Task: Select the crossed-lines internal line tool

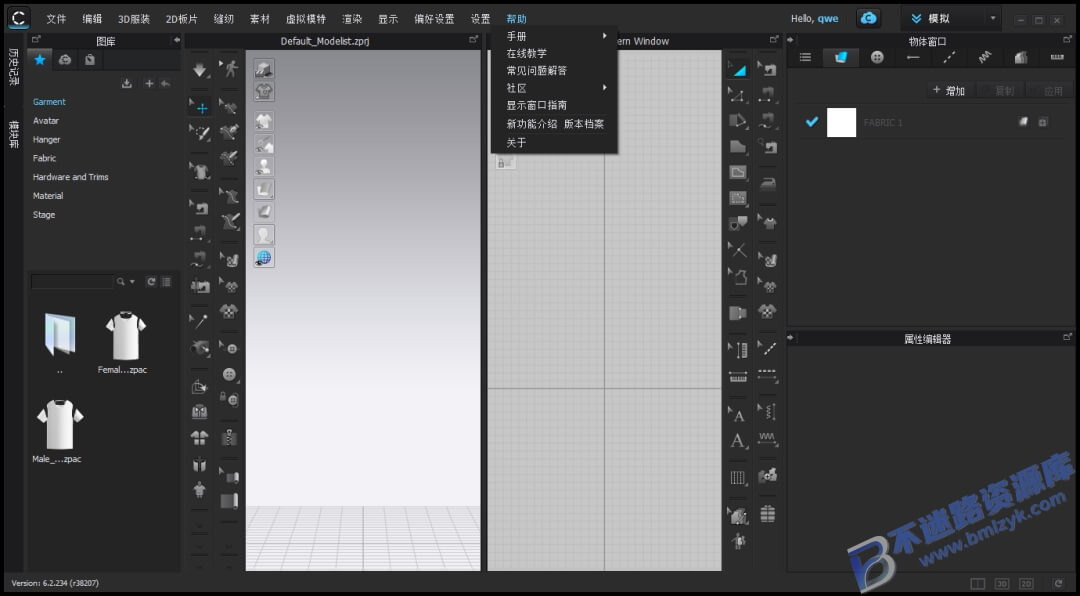Action: point(738,250)
